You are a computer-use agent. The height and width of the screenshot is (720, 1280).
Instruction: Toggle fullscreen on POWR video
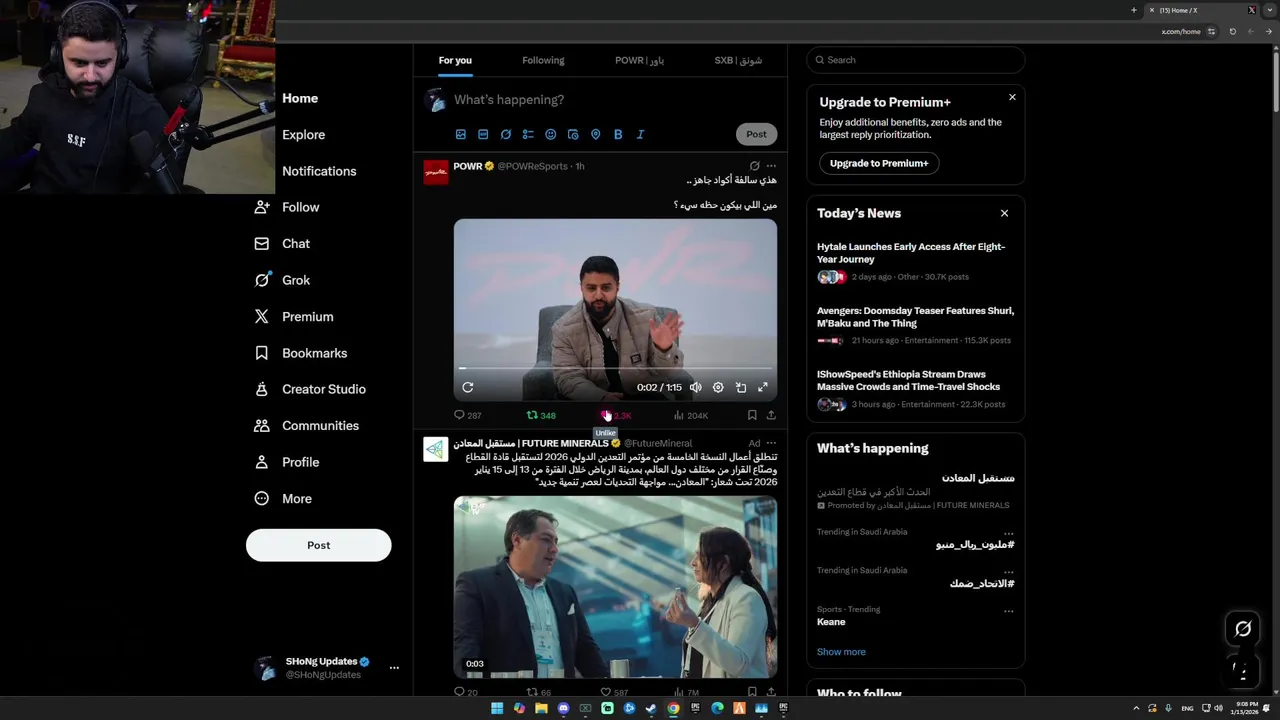763,387
